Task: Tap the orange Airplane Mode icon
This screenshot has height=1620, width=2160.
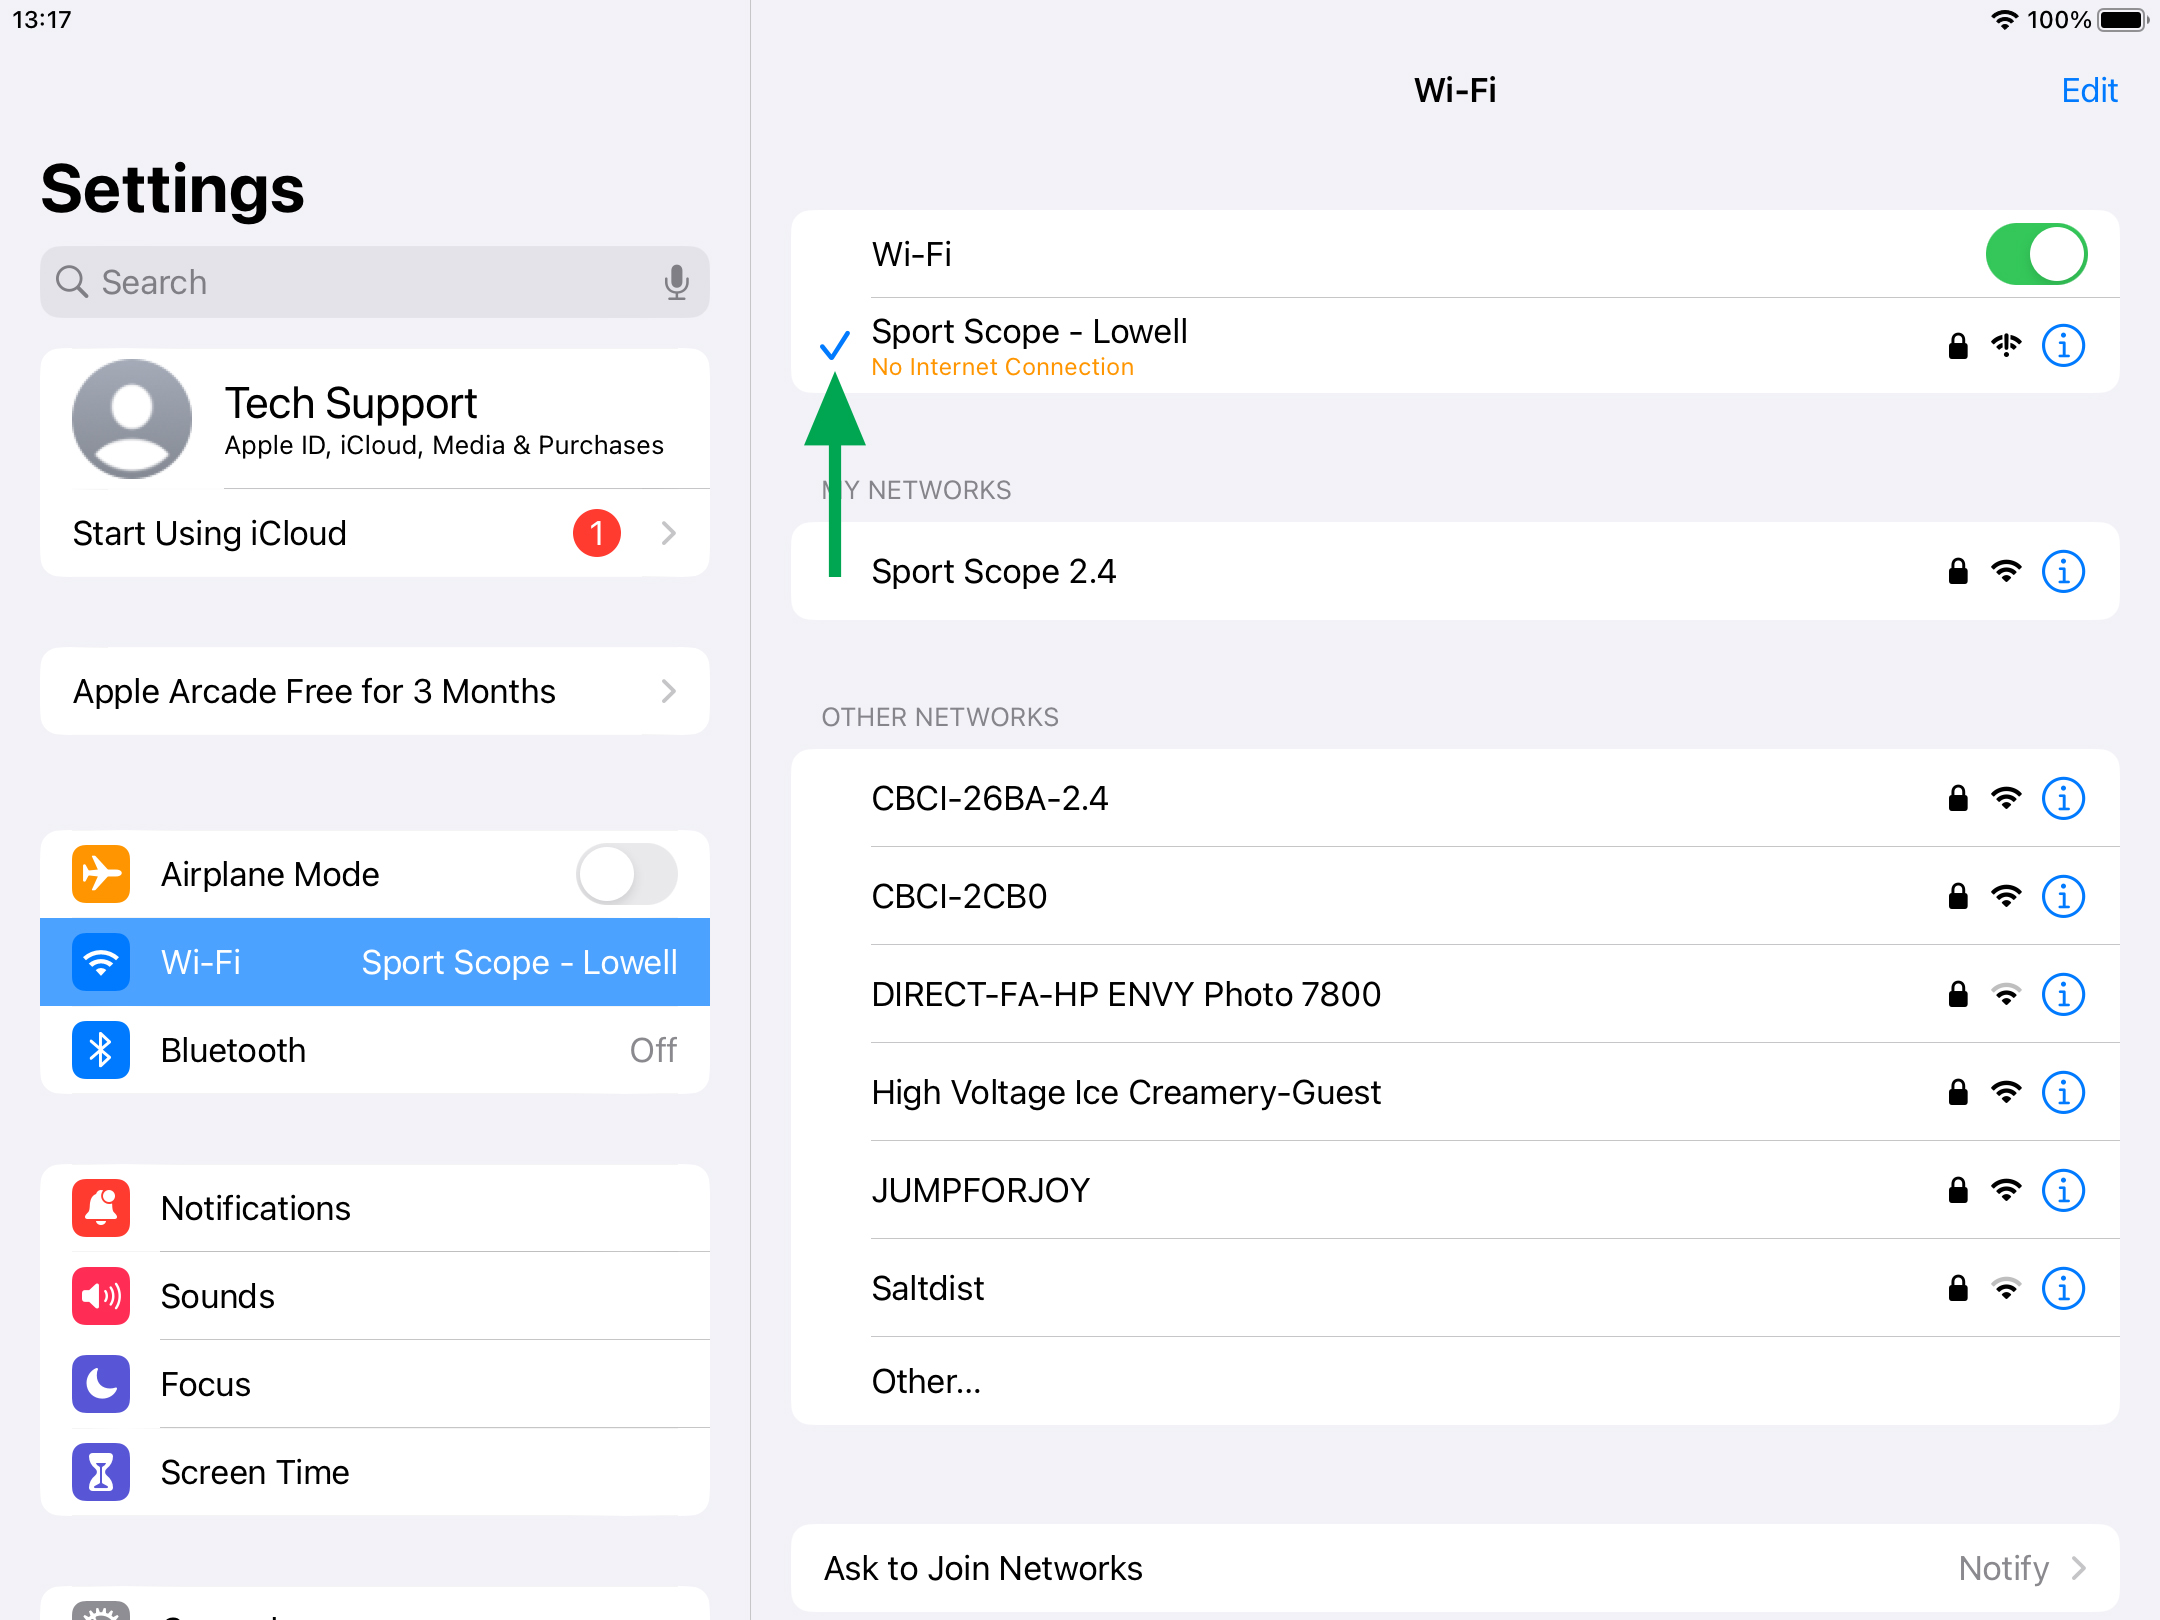Action: click(101, 874)
